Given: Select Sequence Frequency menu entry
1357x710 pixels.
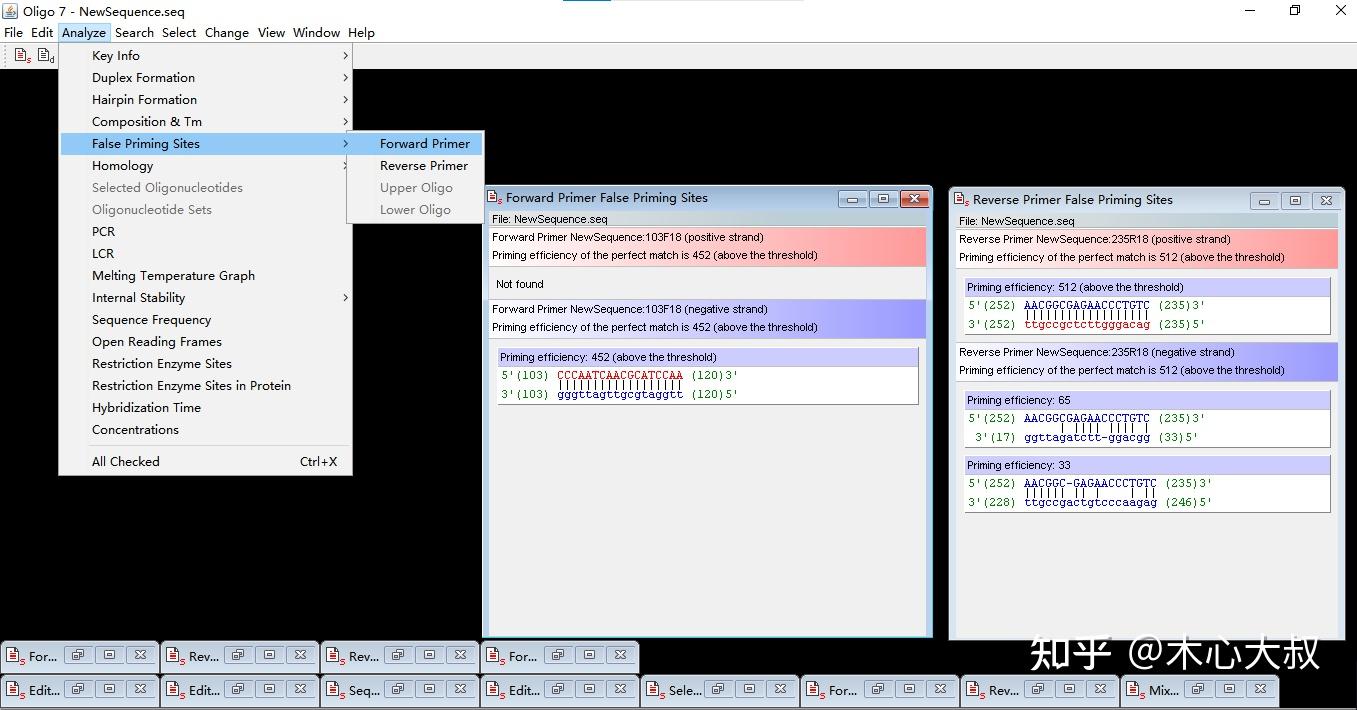Looking at the screenshot, I should (x=205, y=320).
